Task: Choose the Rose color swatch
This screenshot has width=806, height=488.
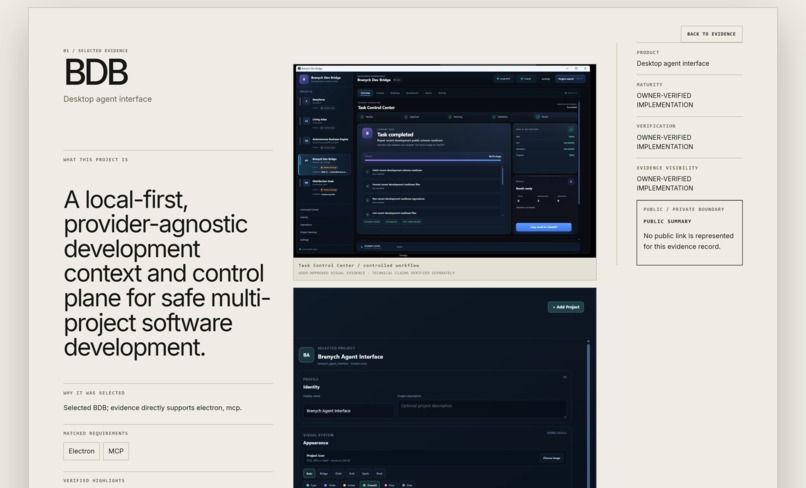Action: 390,485
